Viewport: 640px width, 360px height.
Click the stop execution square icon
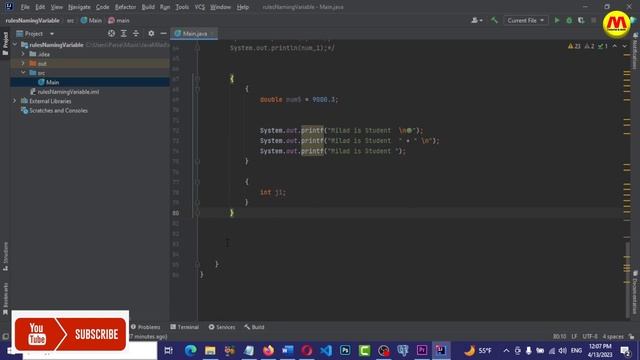click(x=593, y=20)
